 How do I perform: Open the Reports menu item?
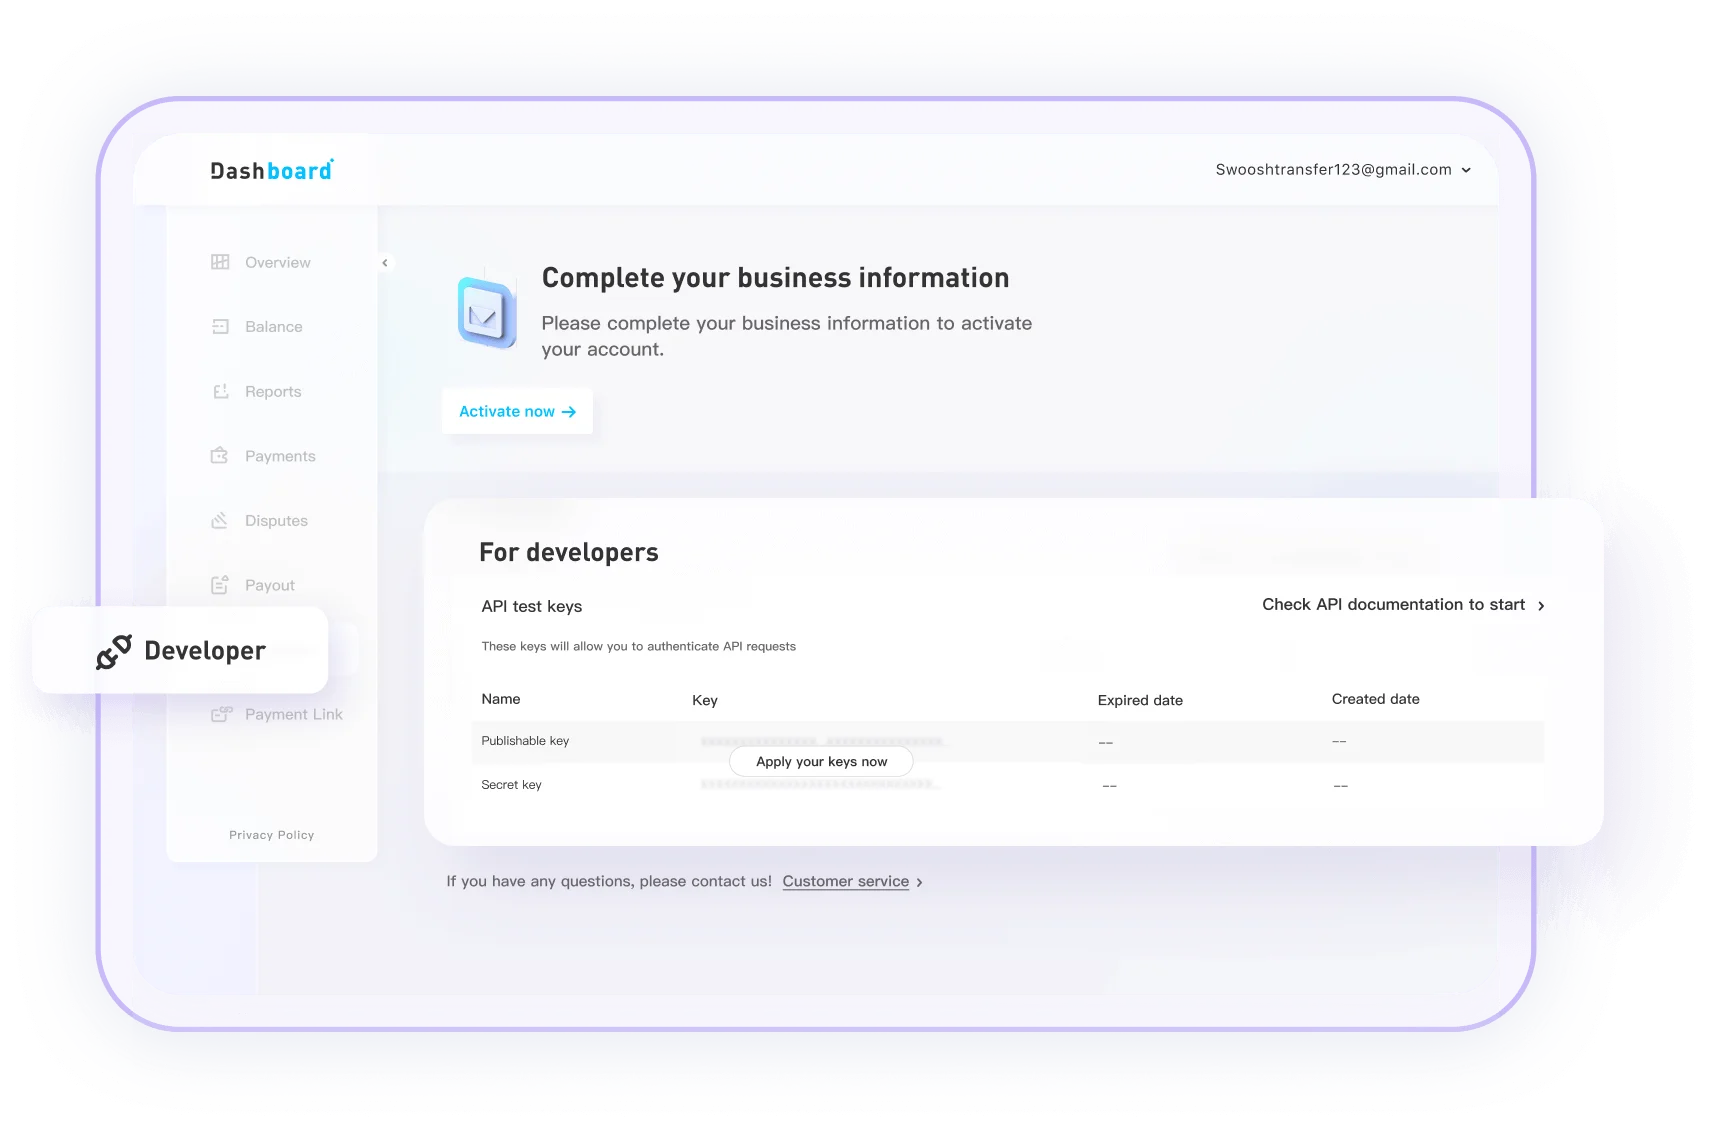click(272, 392)
